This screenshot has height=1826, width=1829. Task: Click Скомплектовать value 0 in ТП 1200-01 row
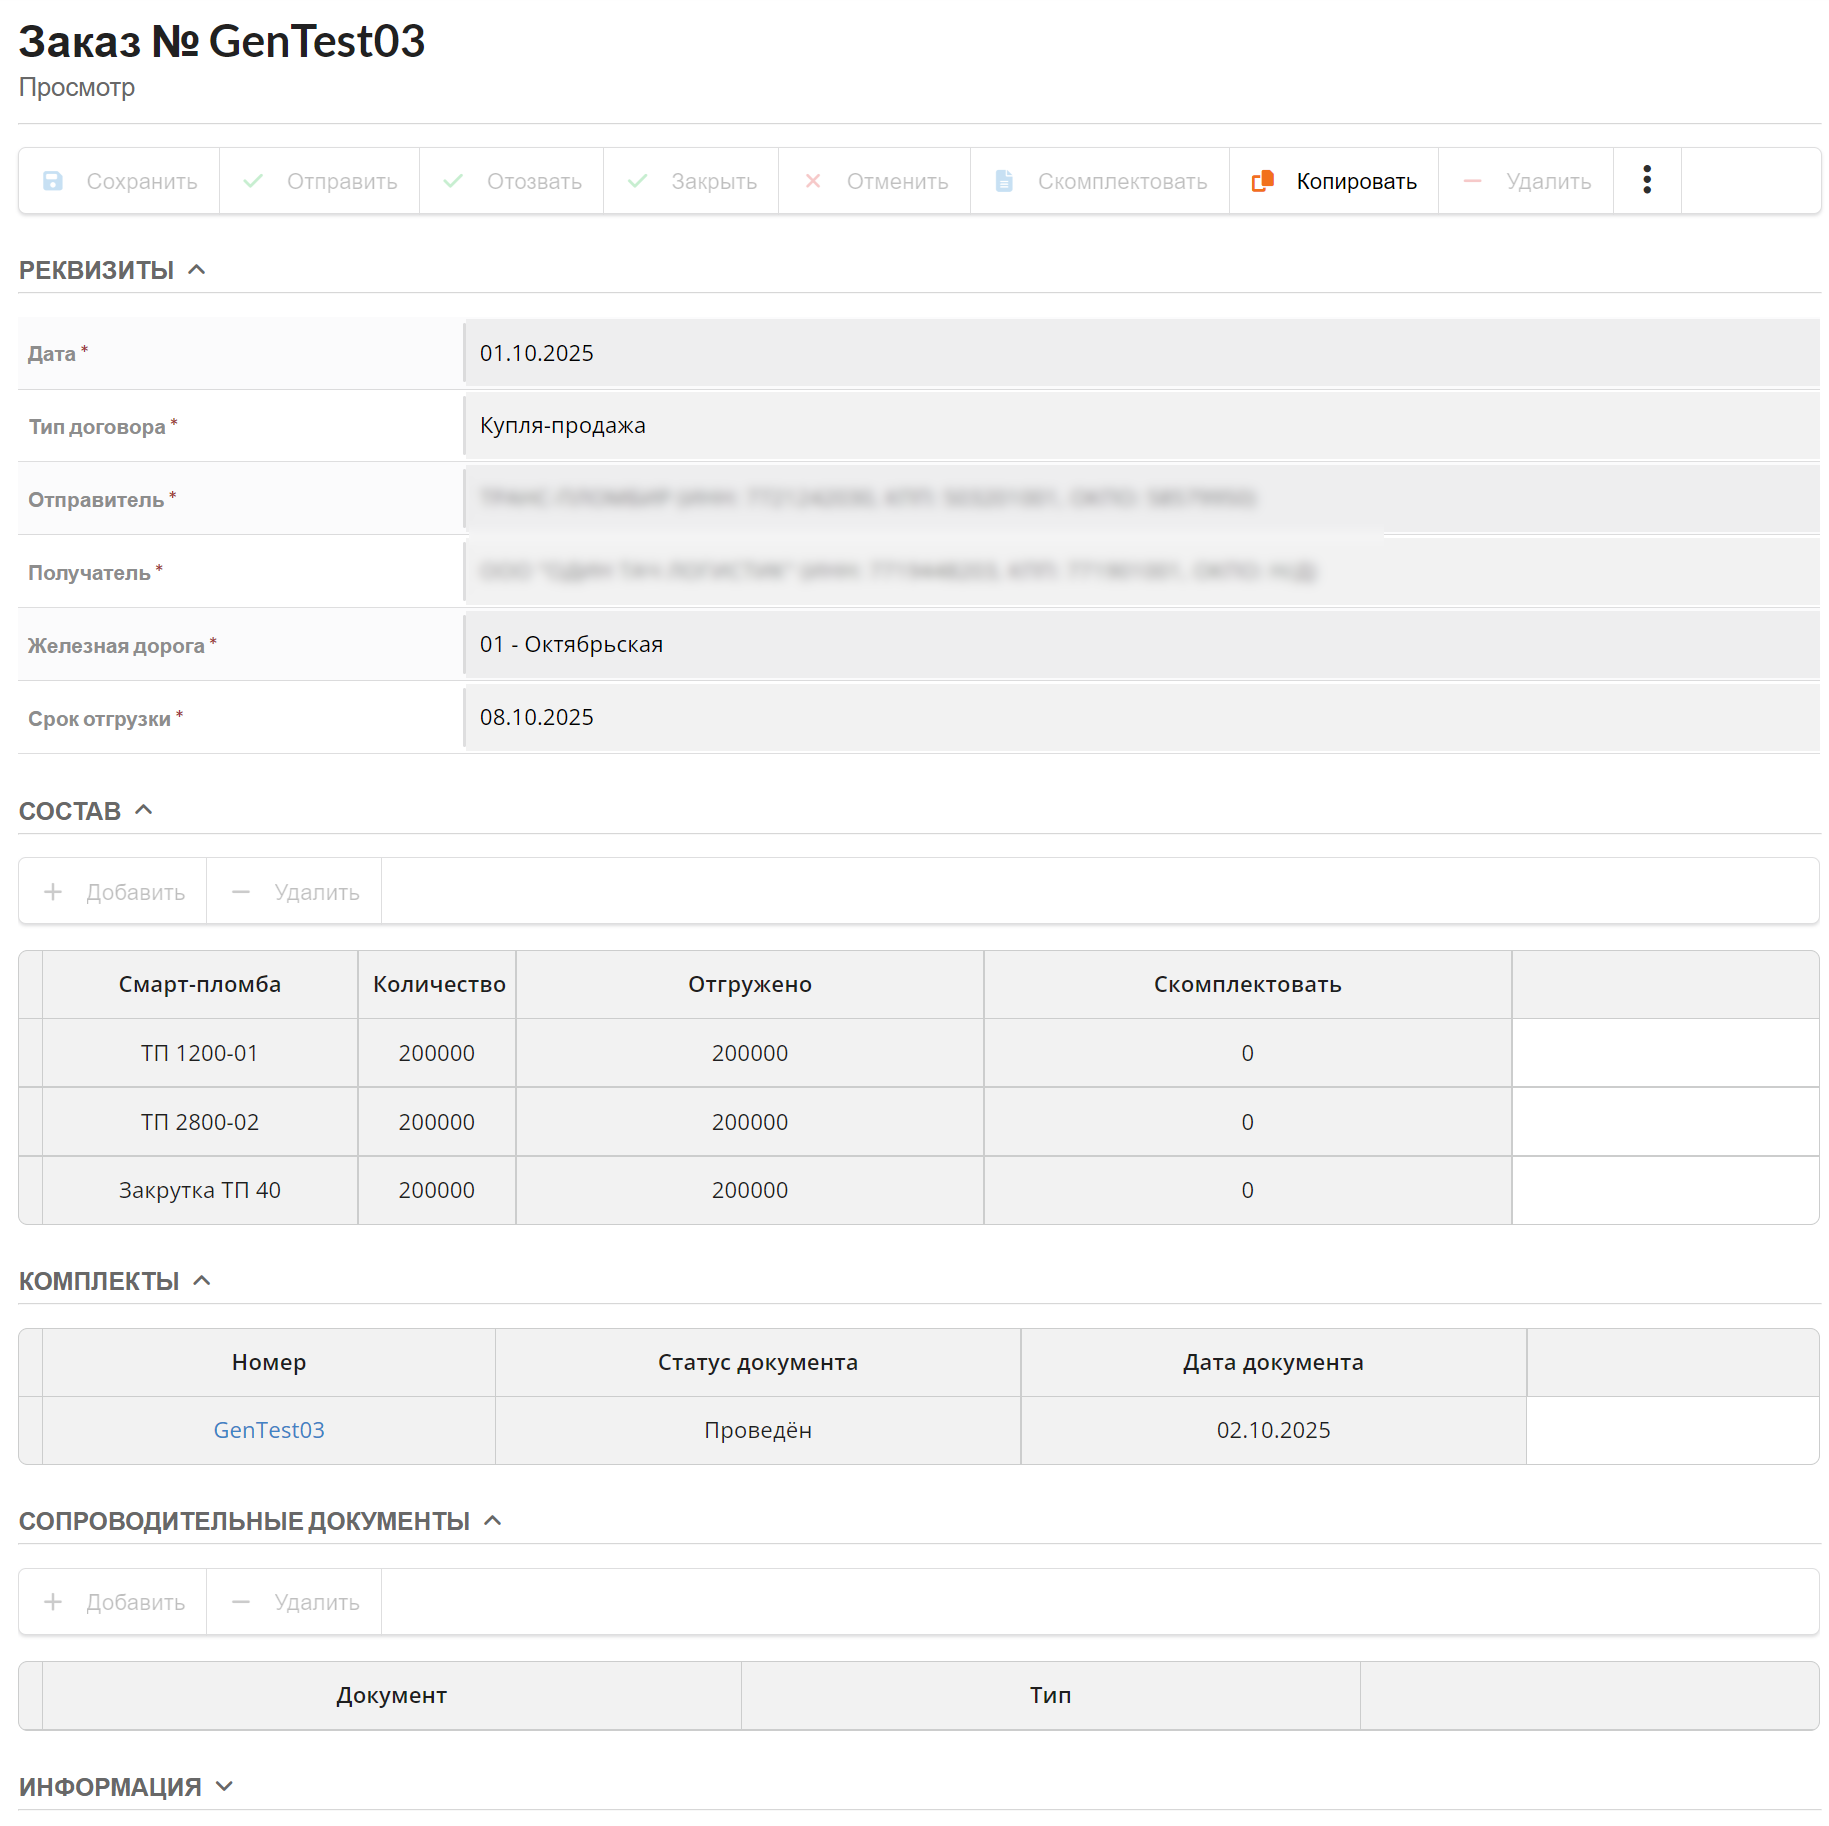pos(1247,1053)
